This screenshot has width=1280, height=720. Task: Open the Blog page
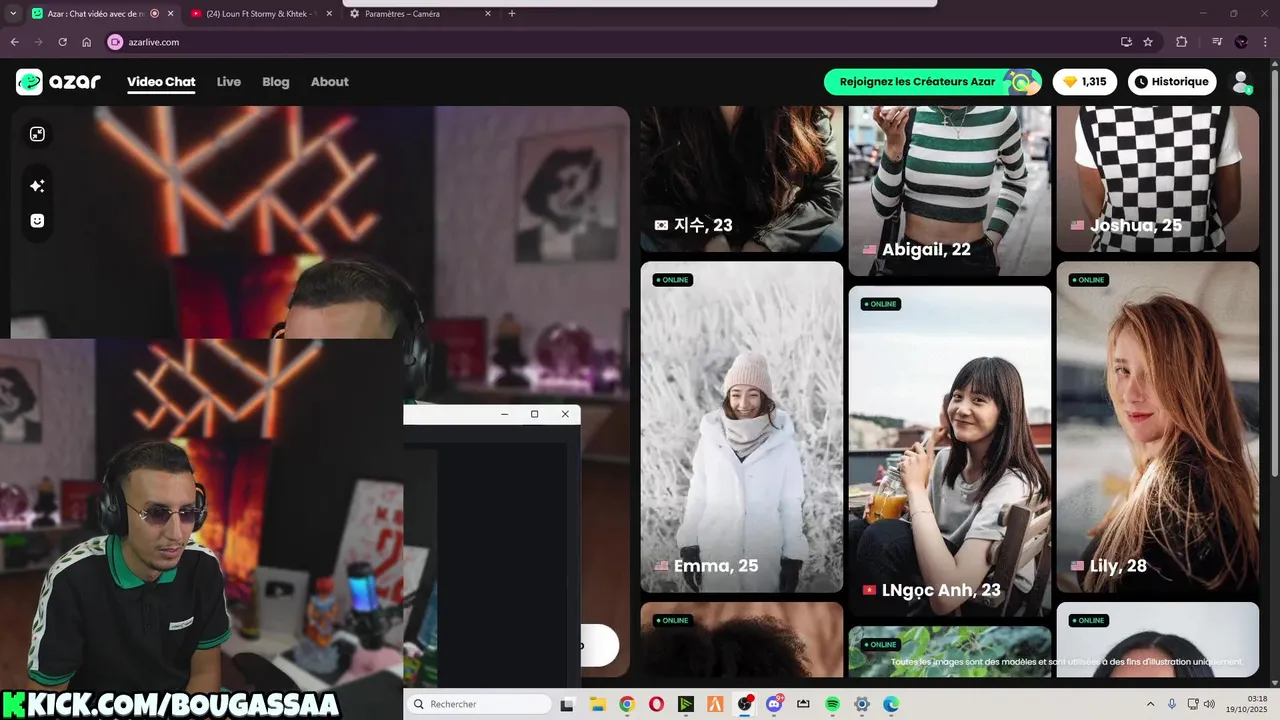(276, 82)
